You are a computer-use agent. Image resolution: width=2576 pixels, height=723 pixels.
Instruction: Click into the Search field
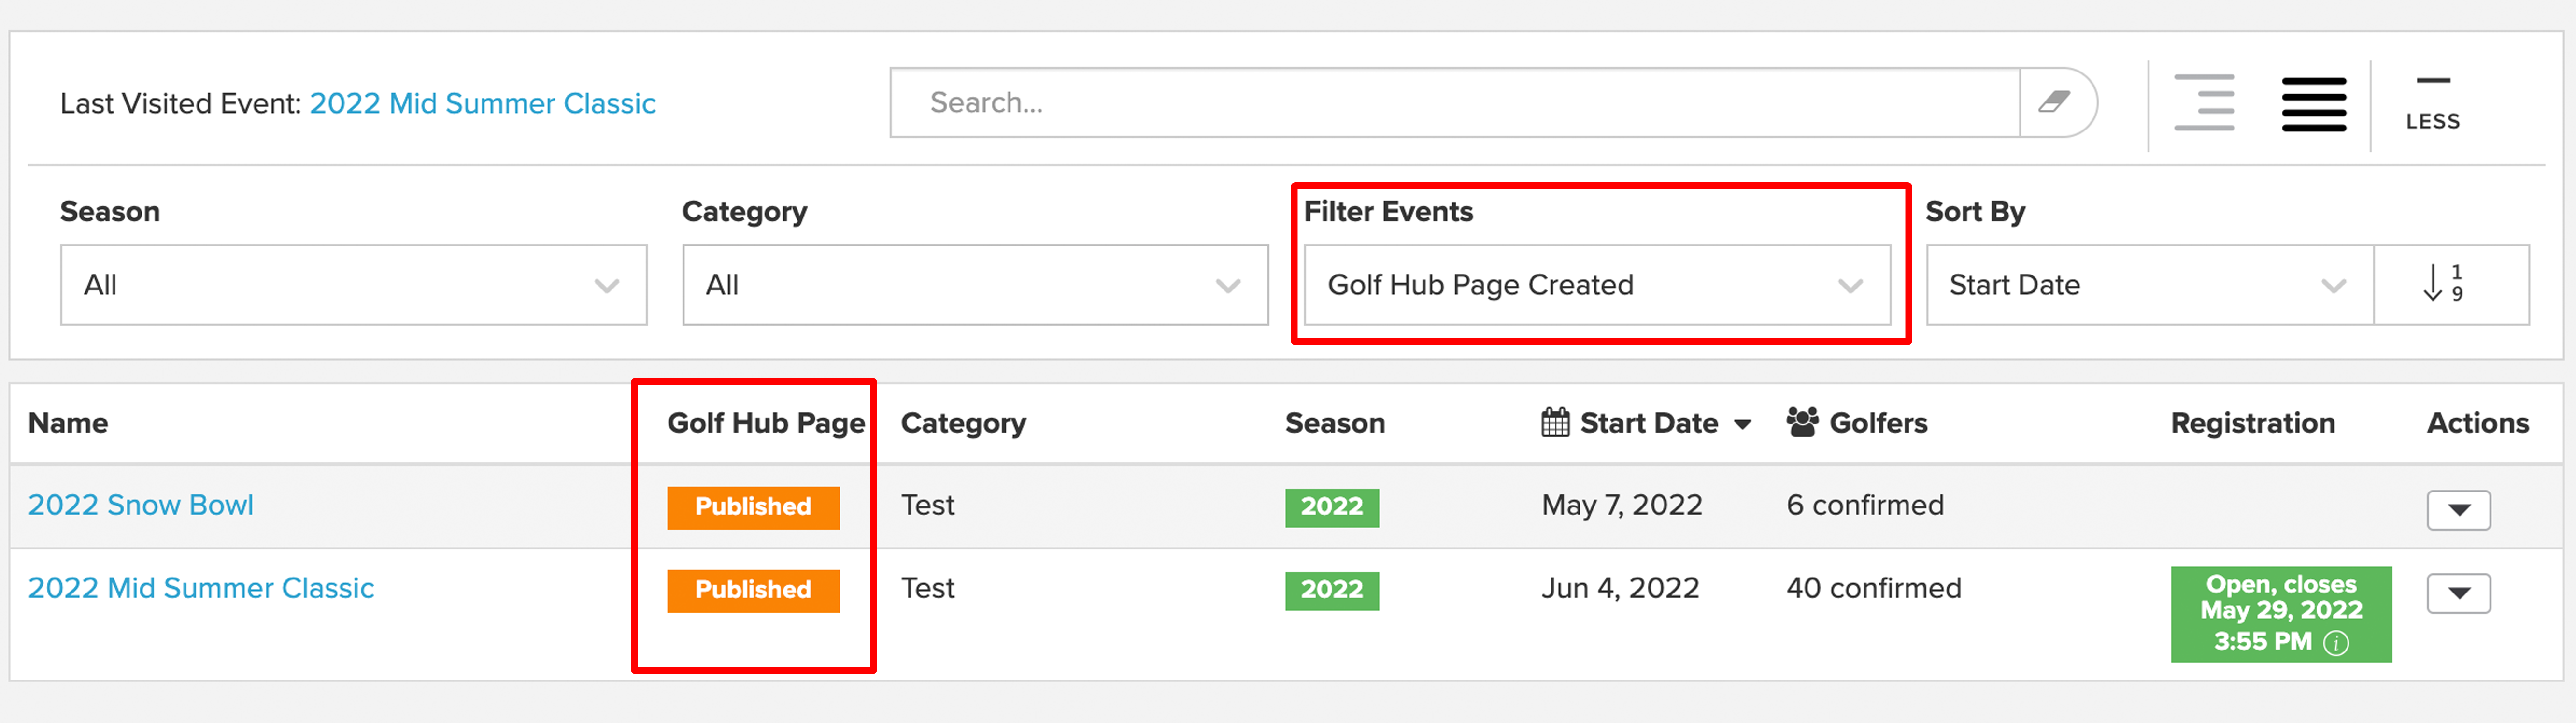point(1455,102)
